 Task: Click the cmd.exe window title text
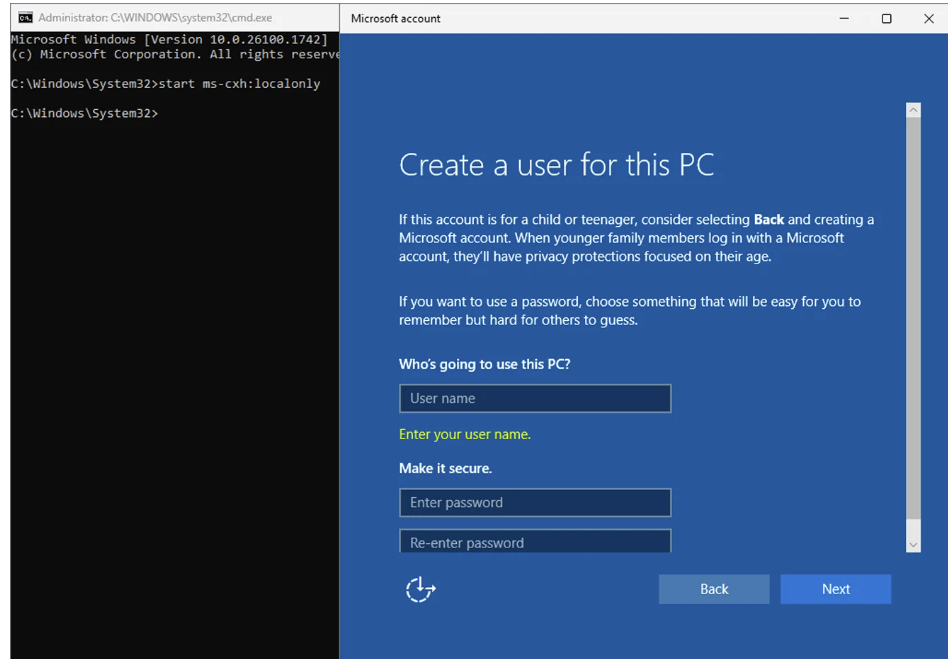[155, 18]
